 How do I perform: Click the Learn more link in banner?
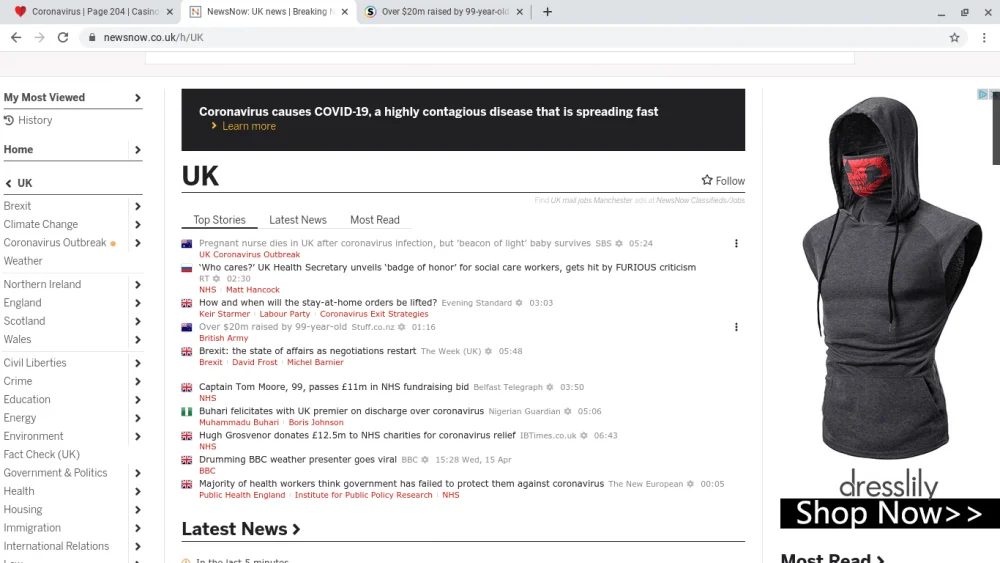(x=249, y=126)
